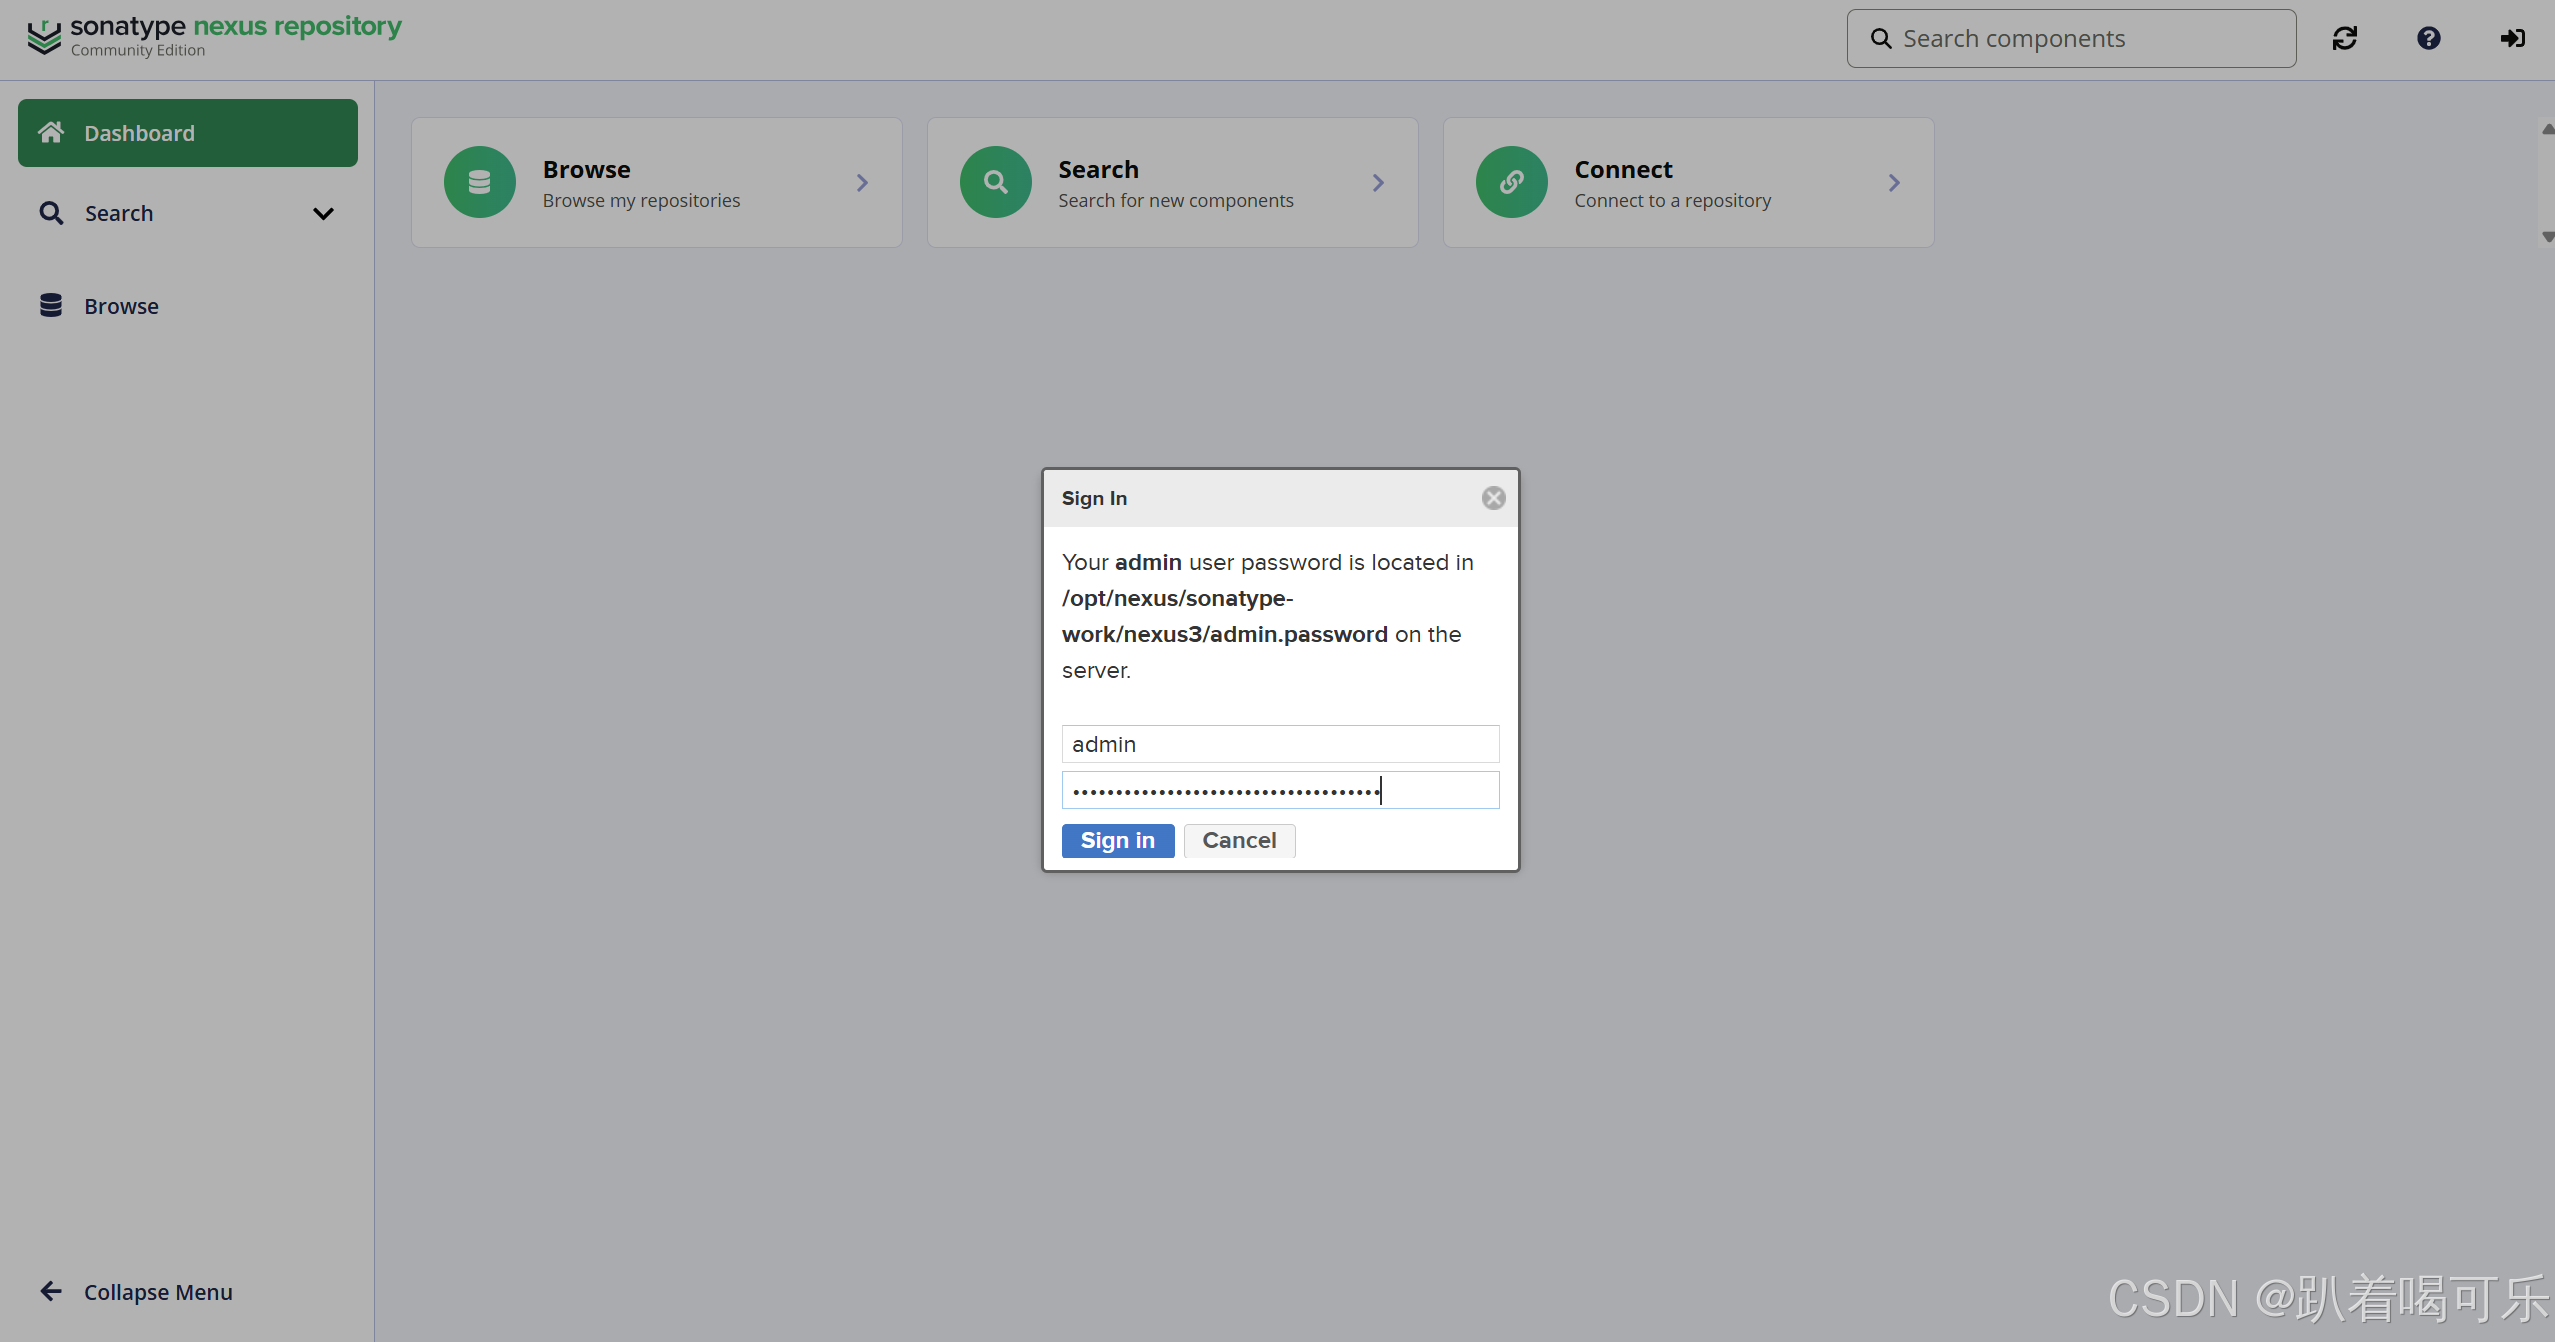Image resolution: width=2555 pixels, height=1342 pixels.
Task: Click the magnifier icon in Search components
Action: pos(1881,39)
